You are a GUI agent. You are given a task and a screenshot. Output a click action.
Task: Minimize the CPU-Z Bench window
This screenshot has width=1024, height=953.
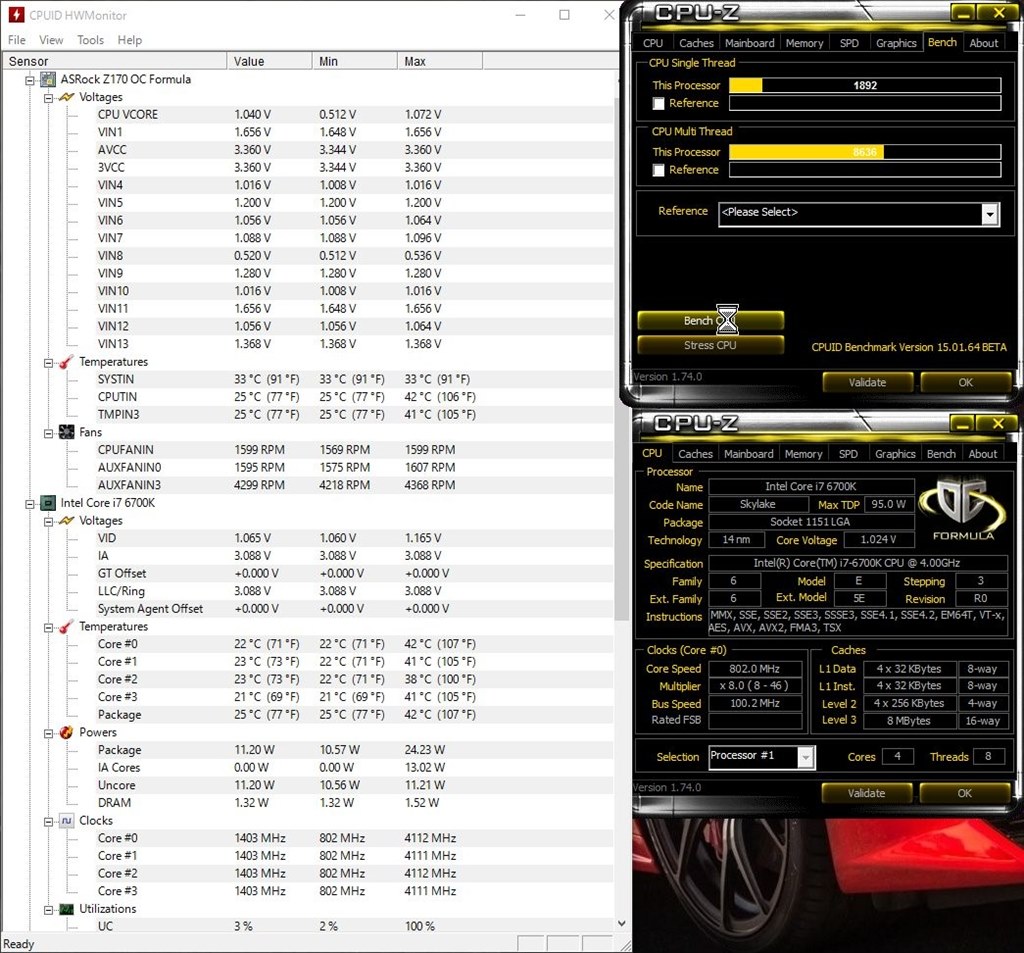click(963, 12)
